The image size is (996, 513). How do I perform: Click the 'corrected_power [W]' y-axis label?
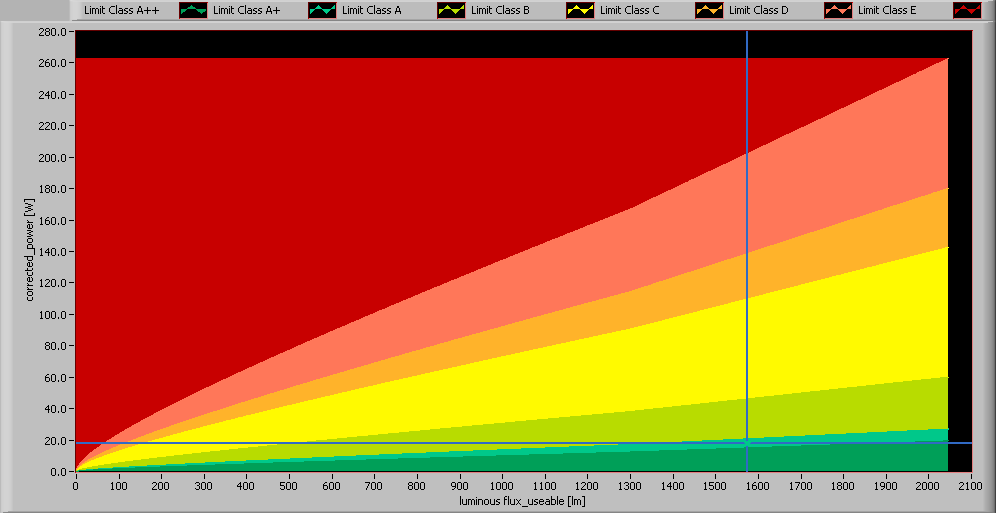(x=30, y=250)
